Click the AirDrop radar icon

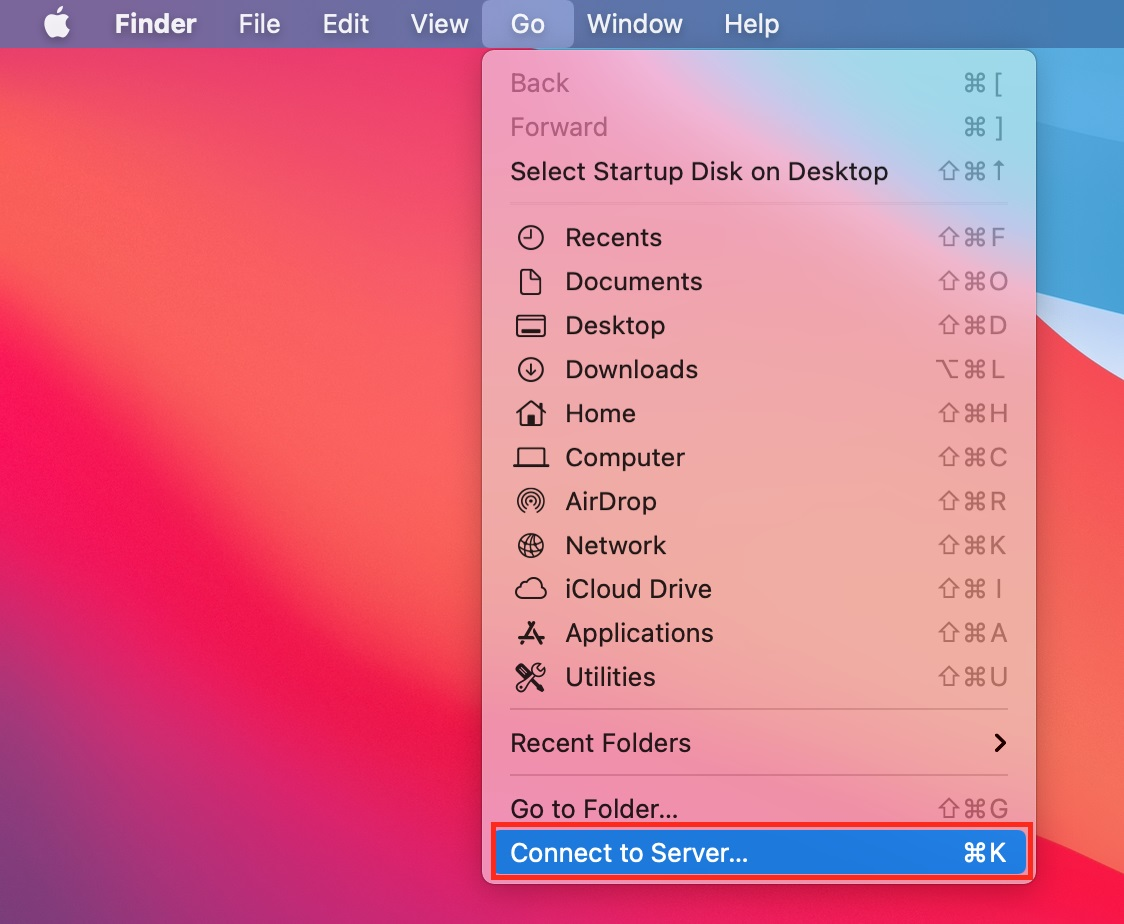click(x=530, y=502)
